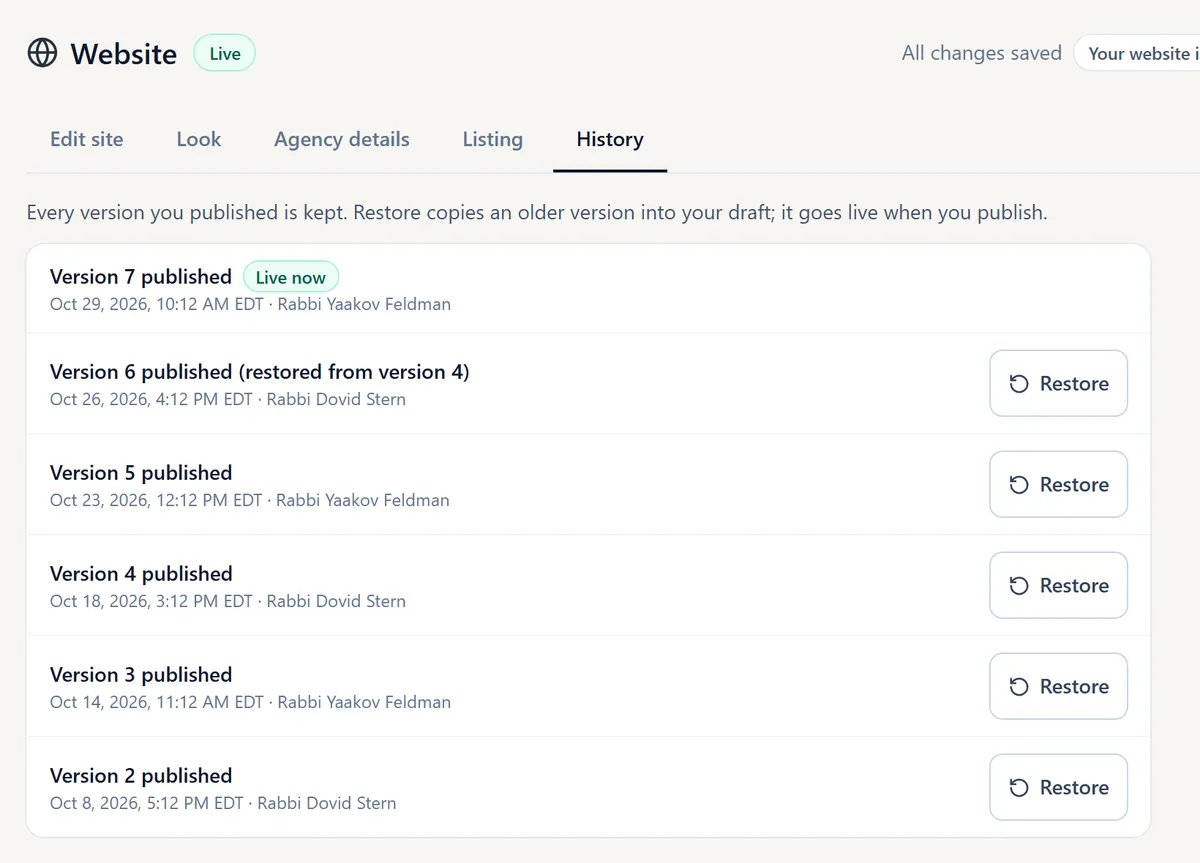This screenshot has width=1200, height=863.
Task: Click the restore arrow icon for Version 3
Action: [x=1019, y=687]
